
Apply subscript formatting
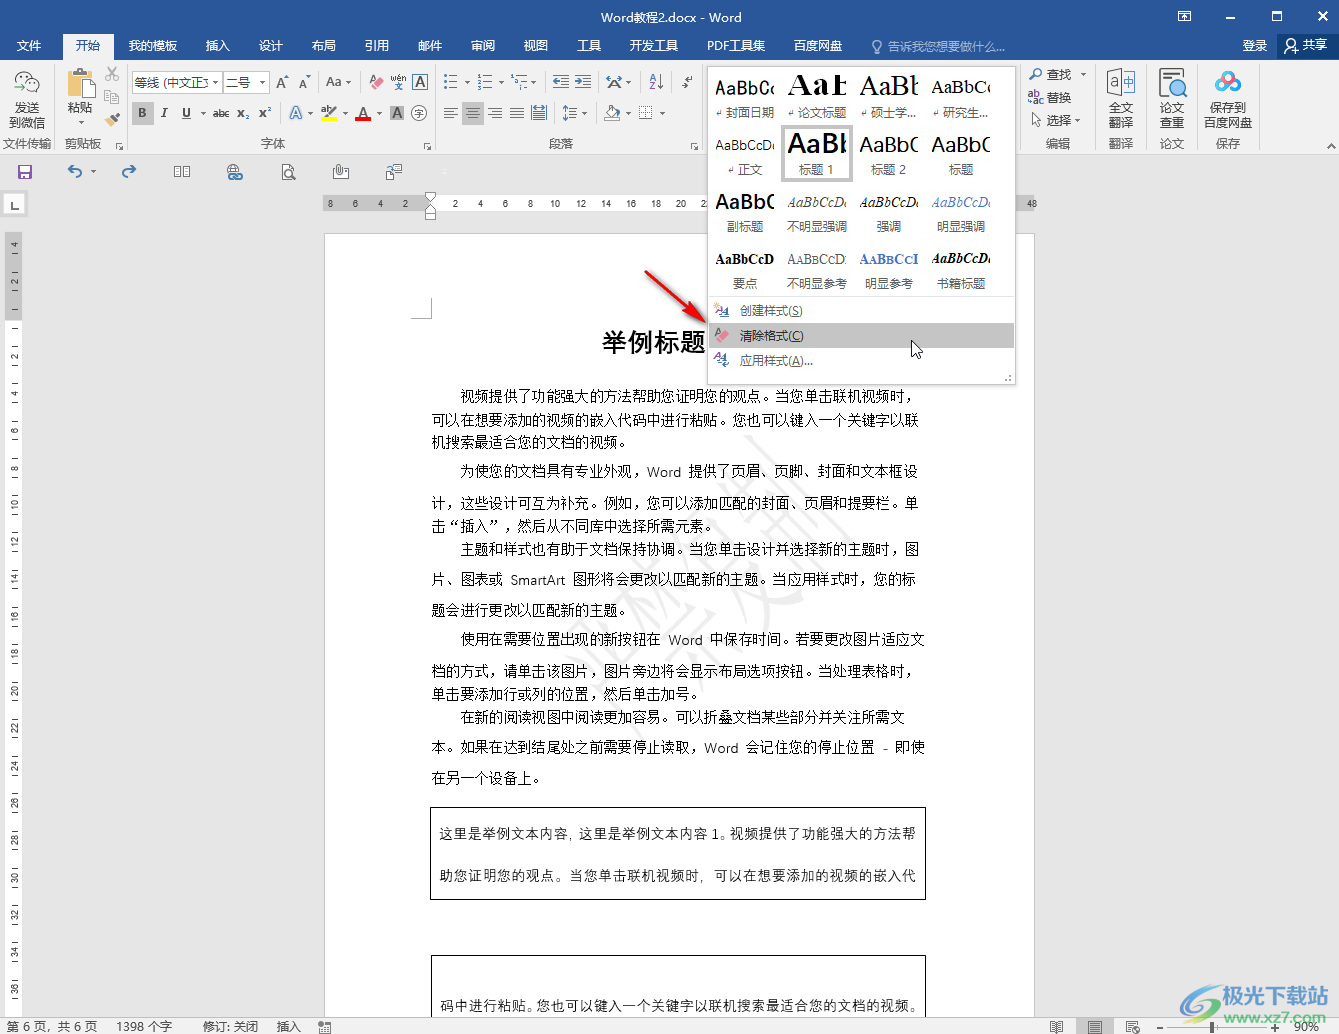click(x=243, y=113)
